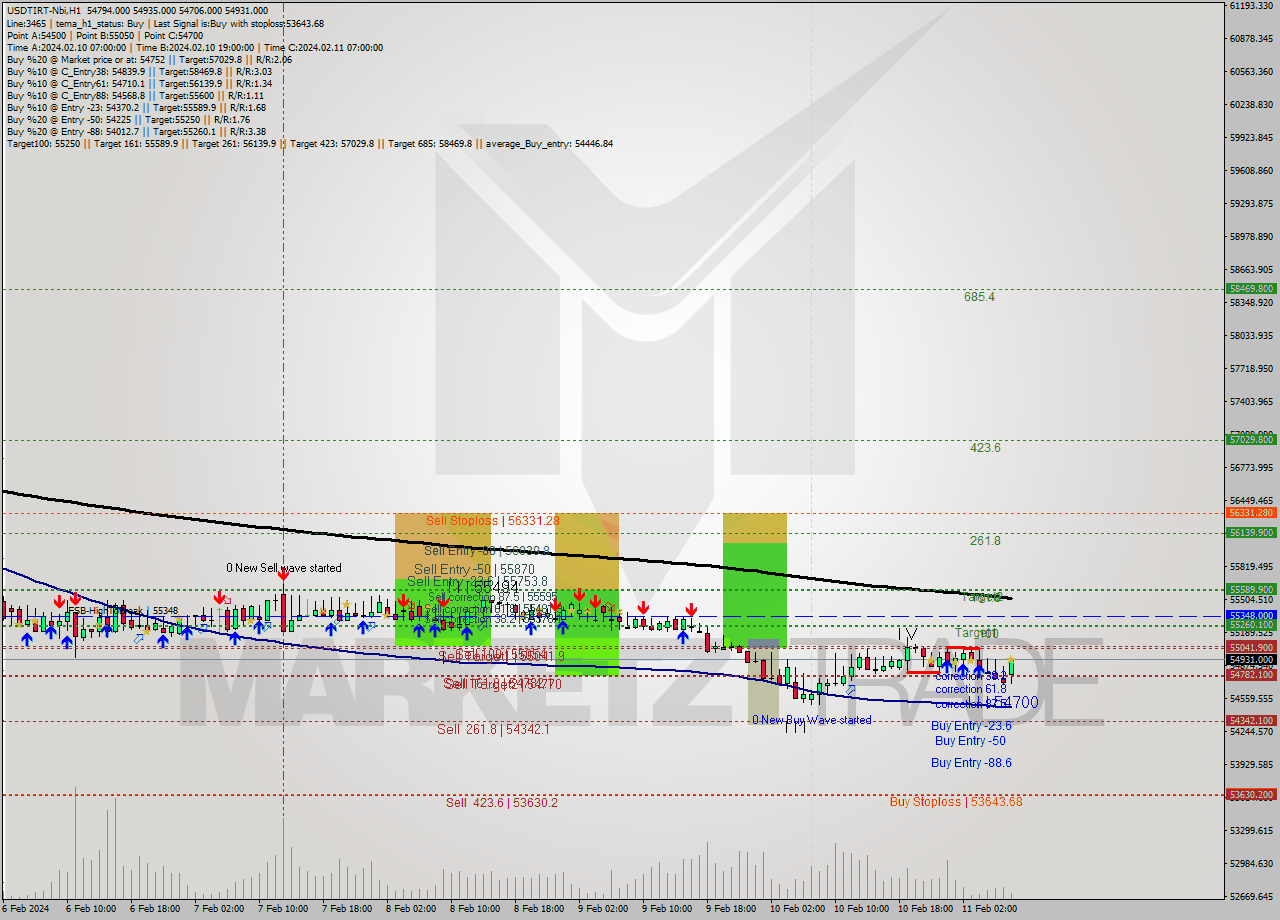Click the green 57029.800 price tag

click(x=1251, y=439)
